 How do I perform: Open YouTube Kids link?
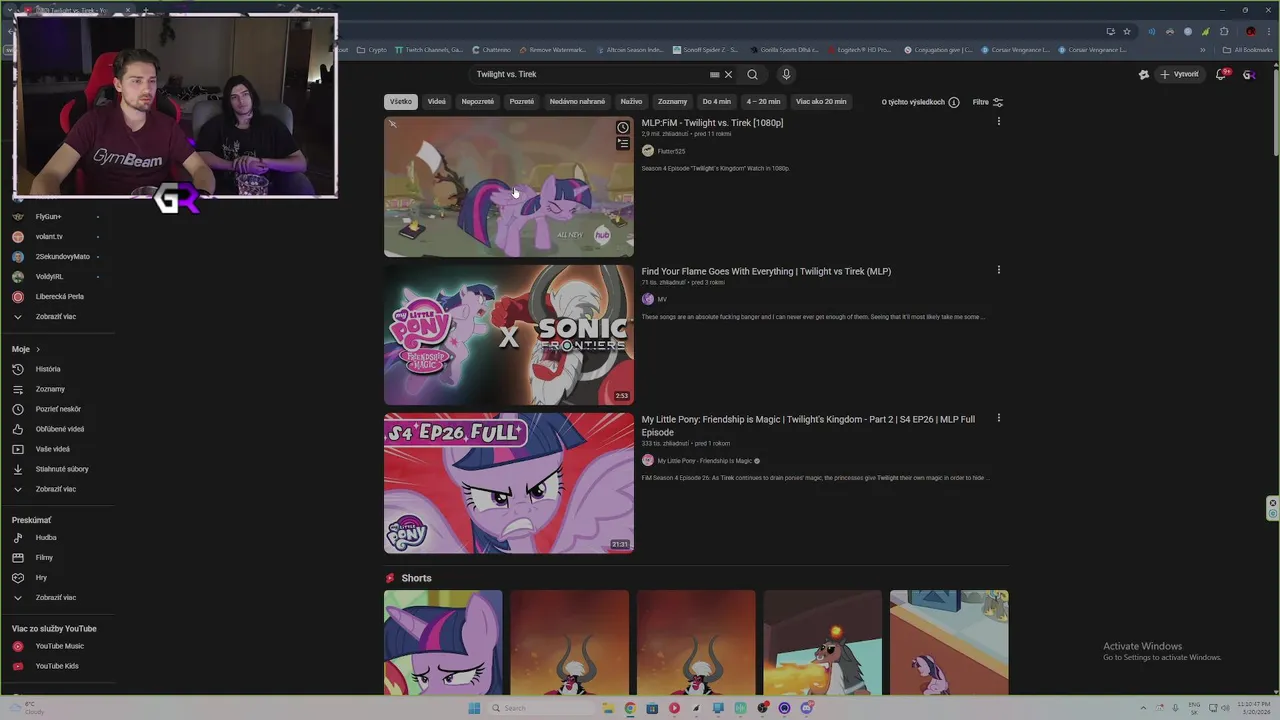point(57,666)
